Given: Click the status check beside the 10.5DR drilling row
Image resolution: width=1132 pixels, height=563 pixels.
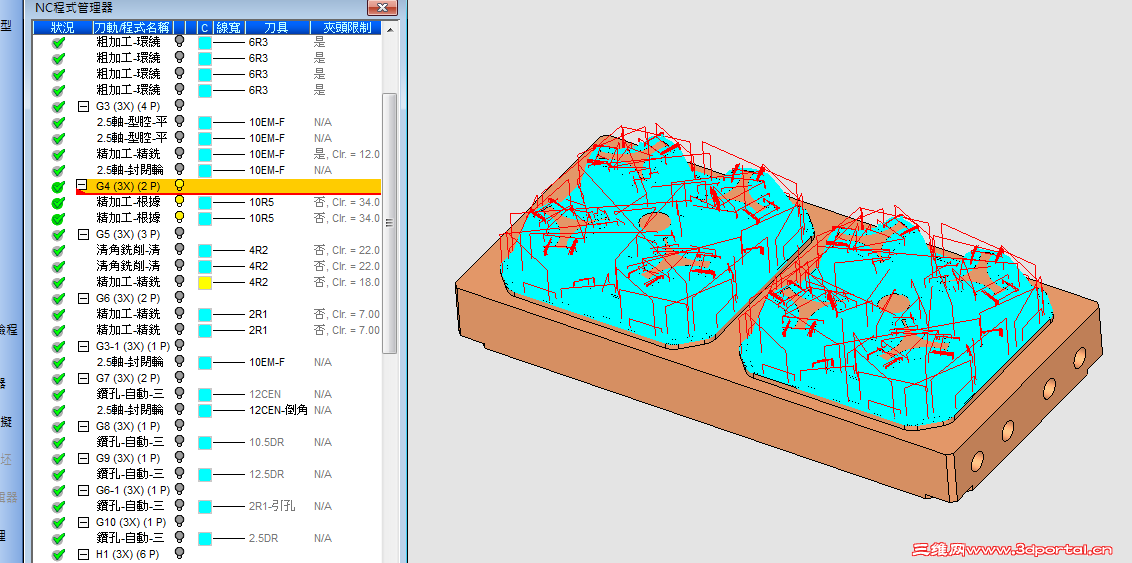Looking at the screenshot, I should coord(58,443).
